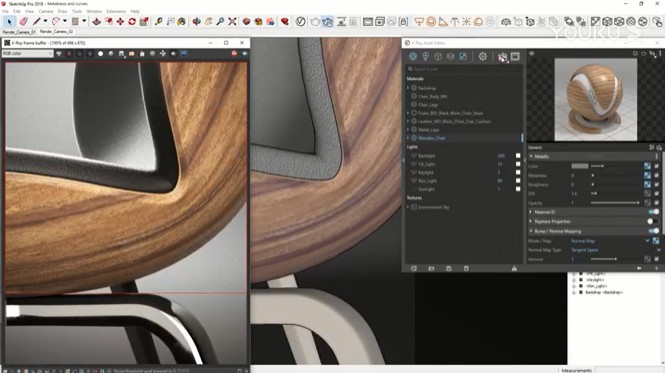Toggle the Backlight light checkbox
This screenshot has height=373, width=665.
tap(518, 156)
